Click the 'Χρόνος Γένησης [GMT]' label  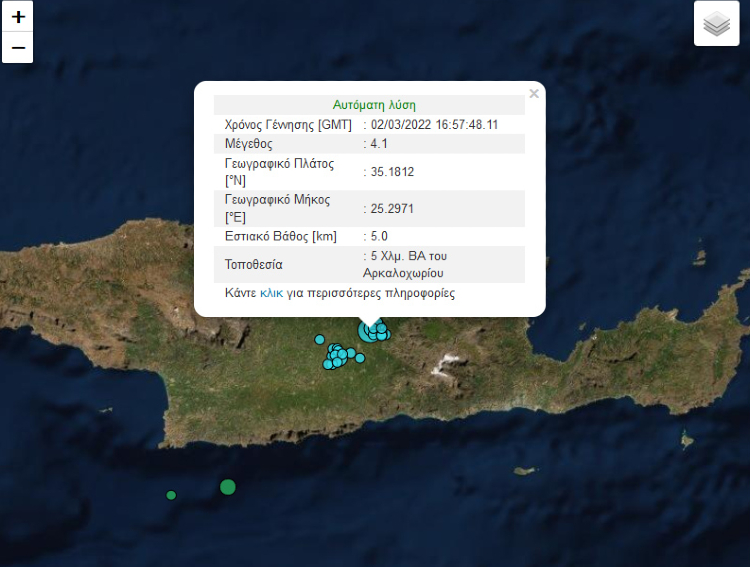[x=288, y=125]
